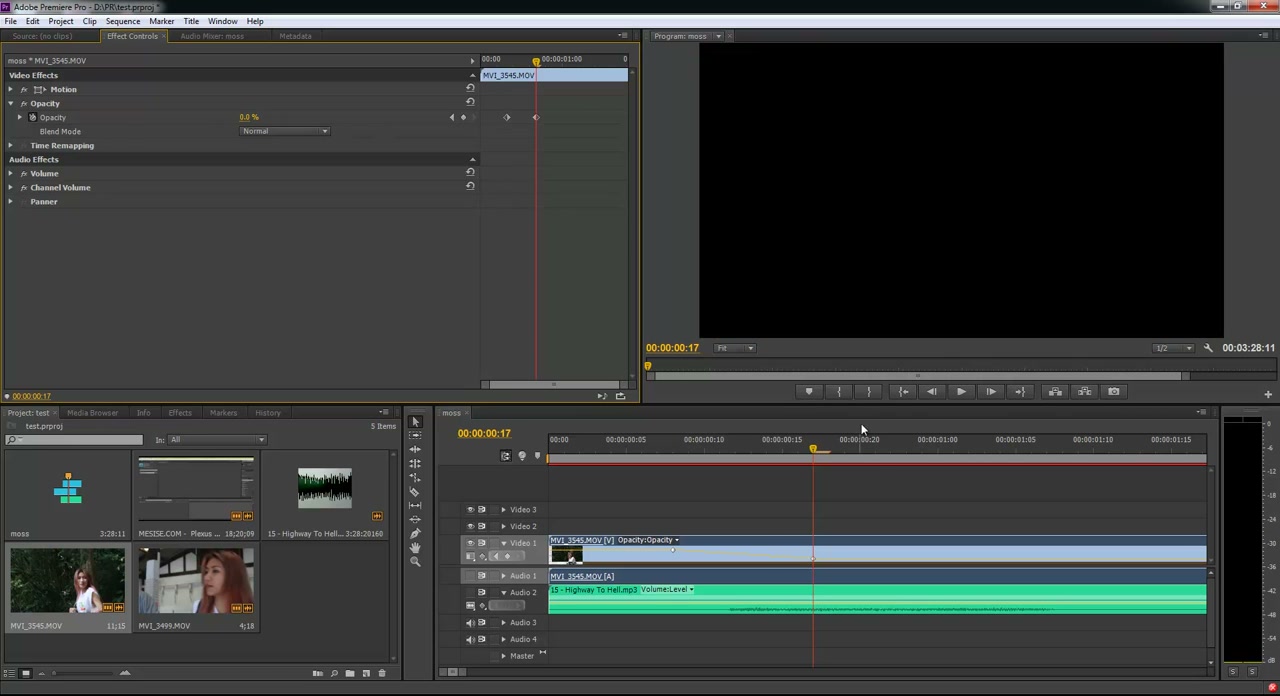Switch to Effects tab
Image resolution: width=1280 pixels, height=696 pixels.
click(180, 412)
